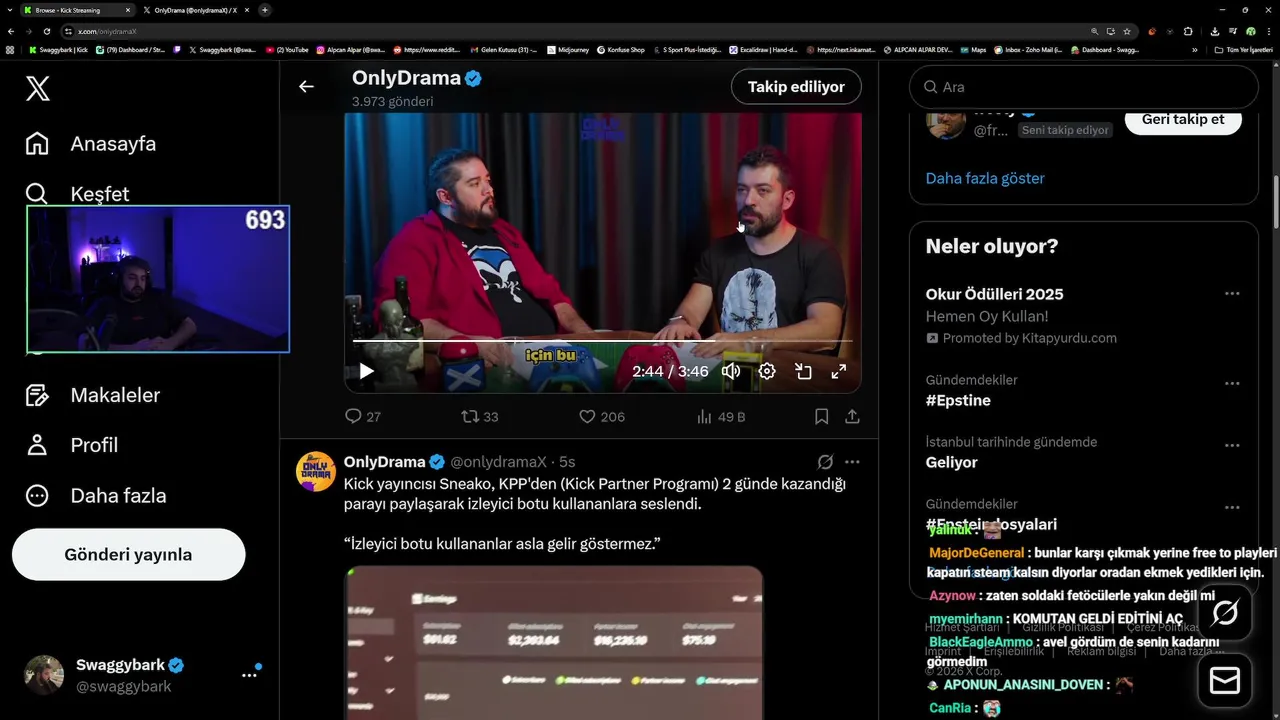Image resolution: width=1280 pixels, height=720 pixels.
Task: Bookmark this page with star icon
Action: [1127, 31]
